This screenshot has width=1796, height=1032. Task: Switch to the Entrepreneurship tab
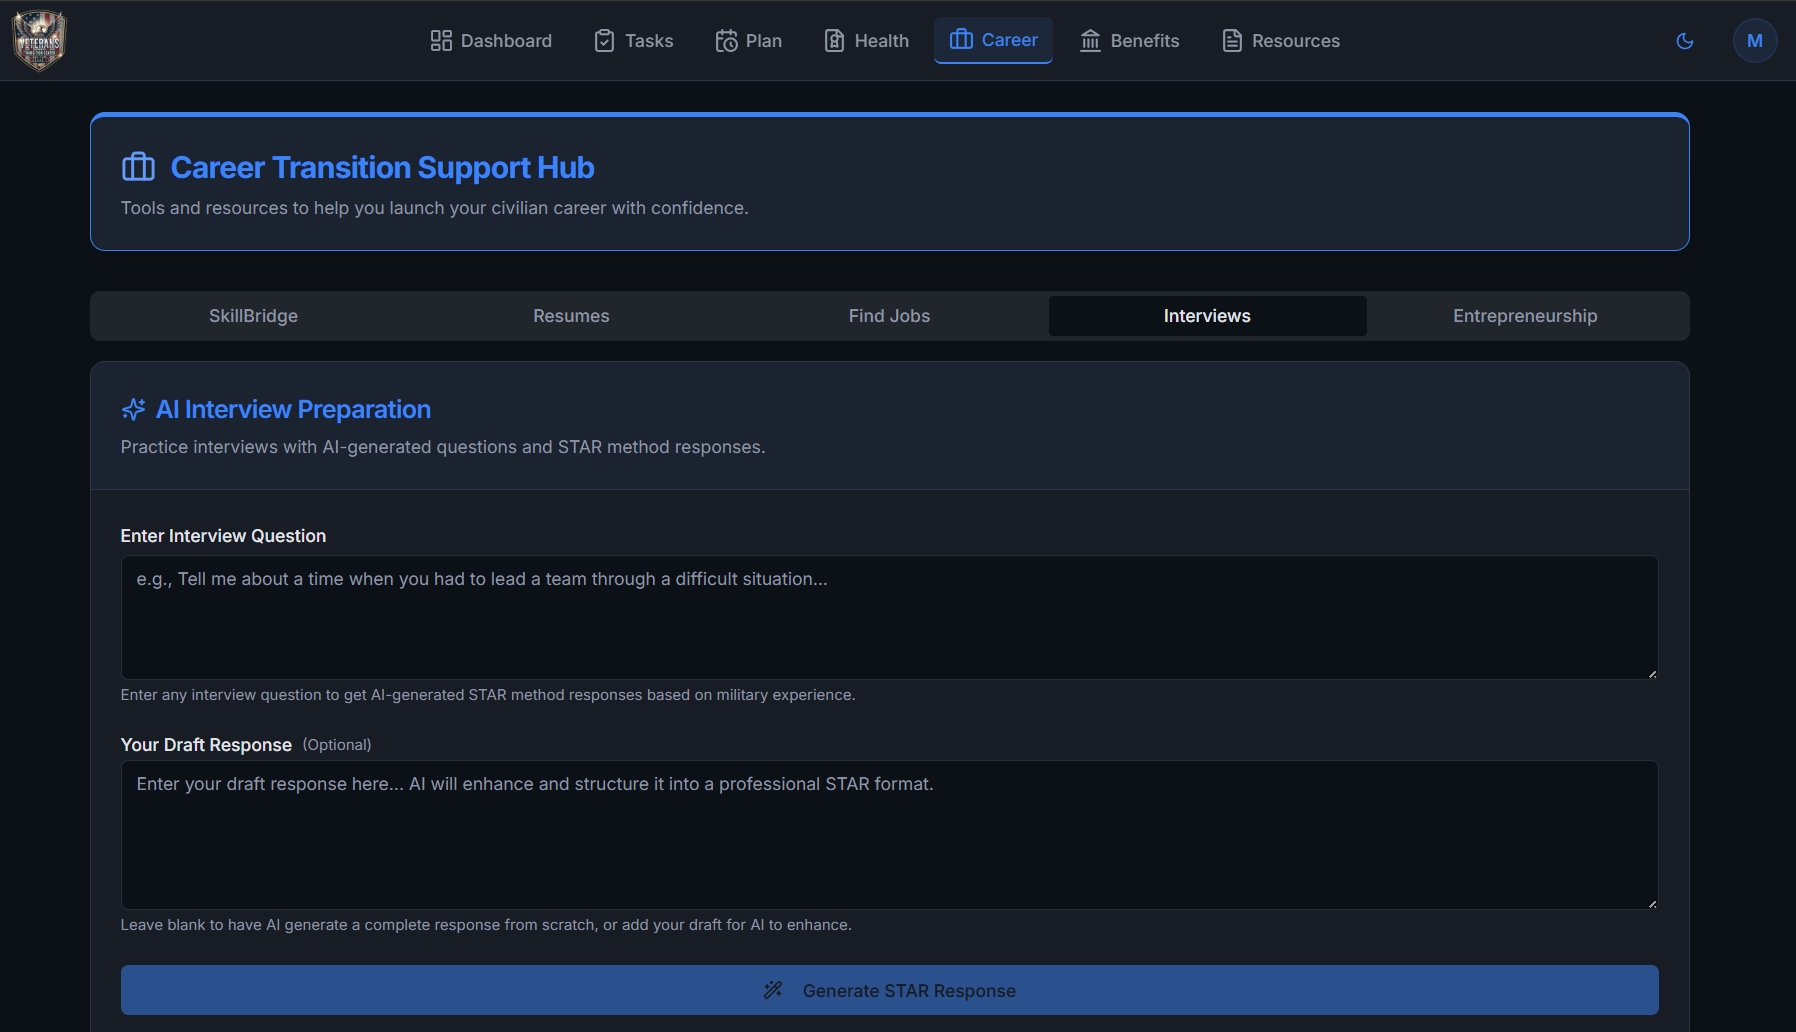tap(1524, 315)
